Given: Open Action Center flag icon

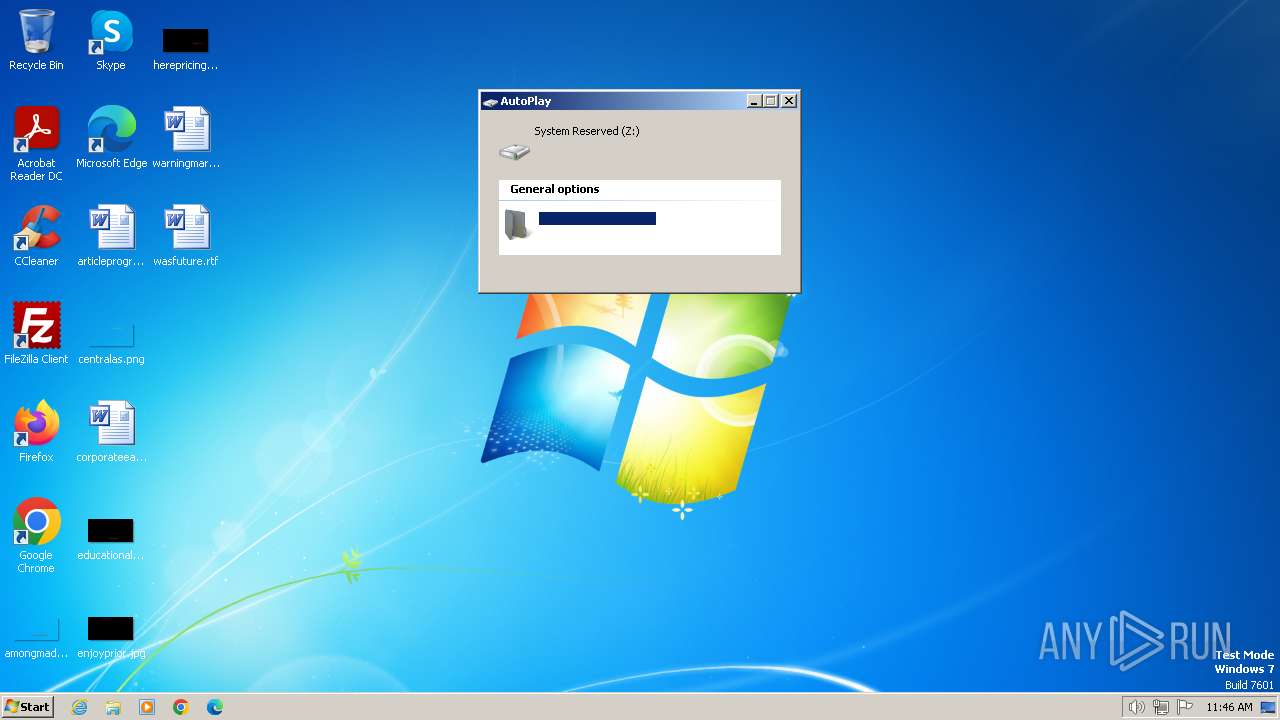Looking at the screenshot, I should pyautogui.click(x=1185, y=707).
